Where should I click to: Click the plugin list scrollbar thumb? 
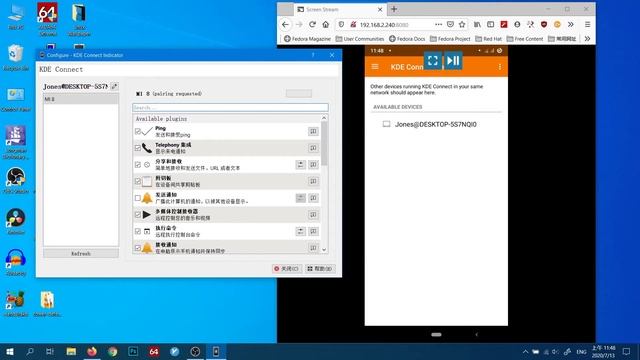tap(324, 144)
